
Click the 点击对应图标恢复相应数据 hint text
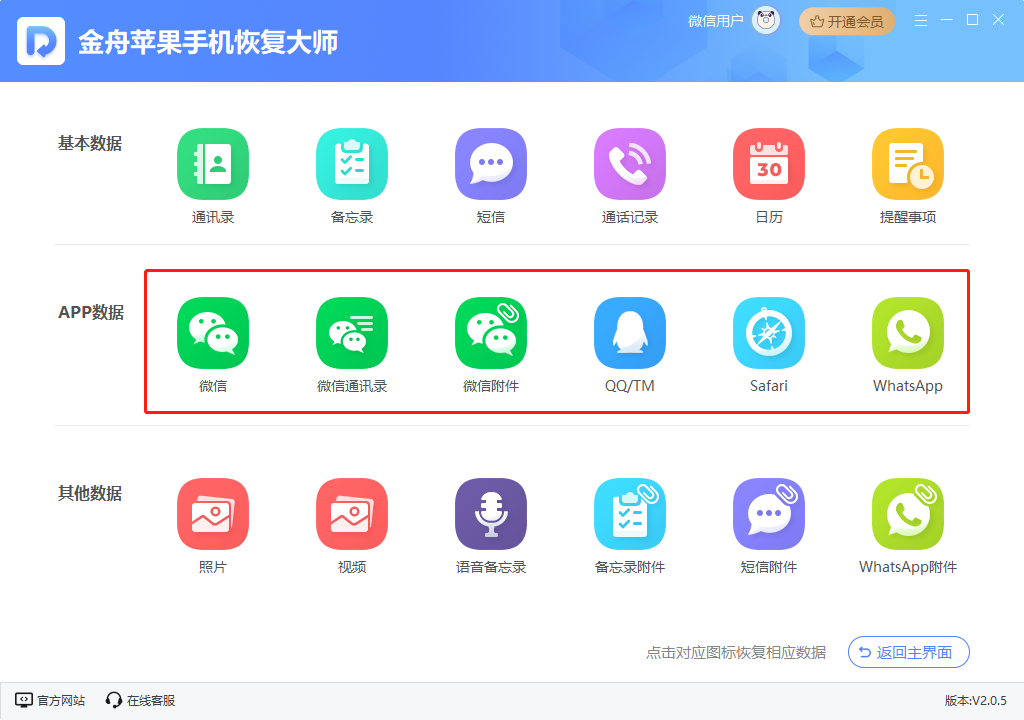tap(736, 653)
